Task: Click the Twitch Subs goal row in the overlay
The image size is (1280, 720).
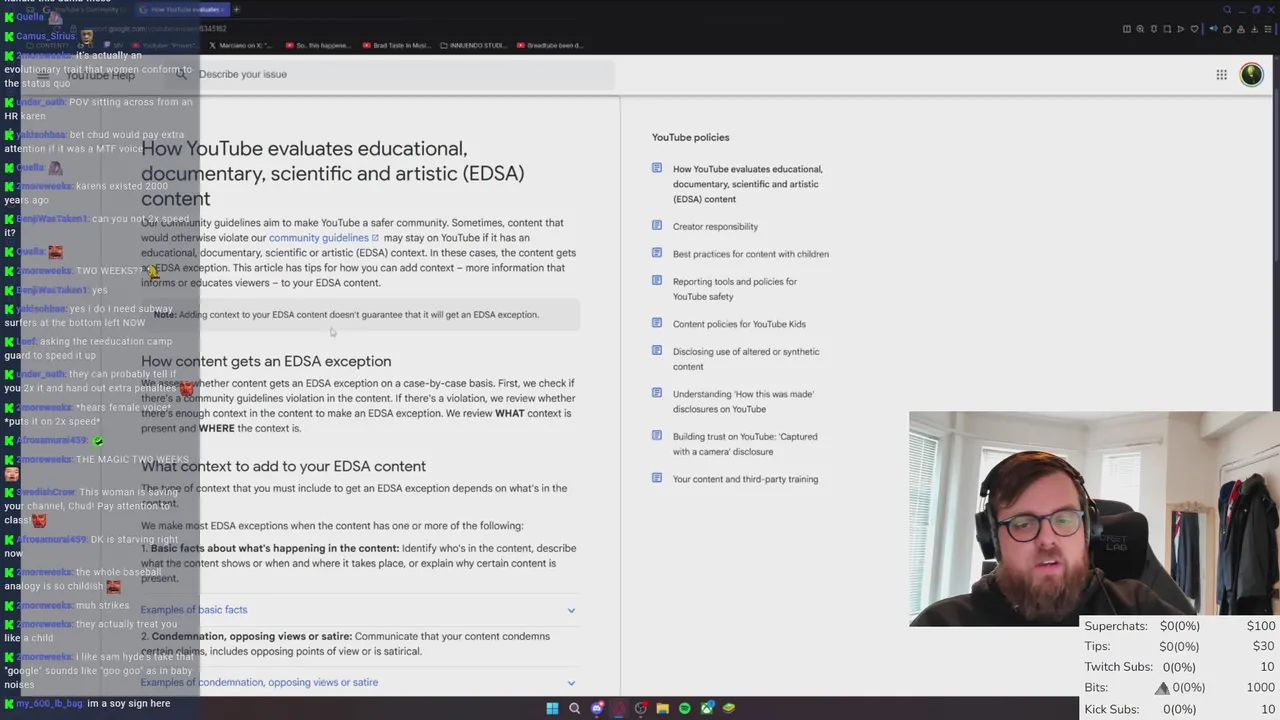Action: tap(1179, 667)
